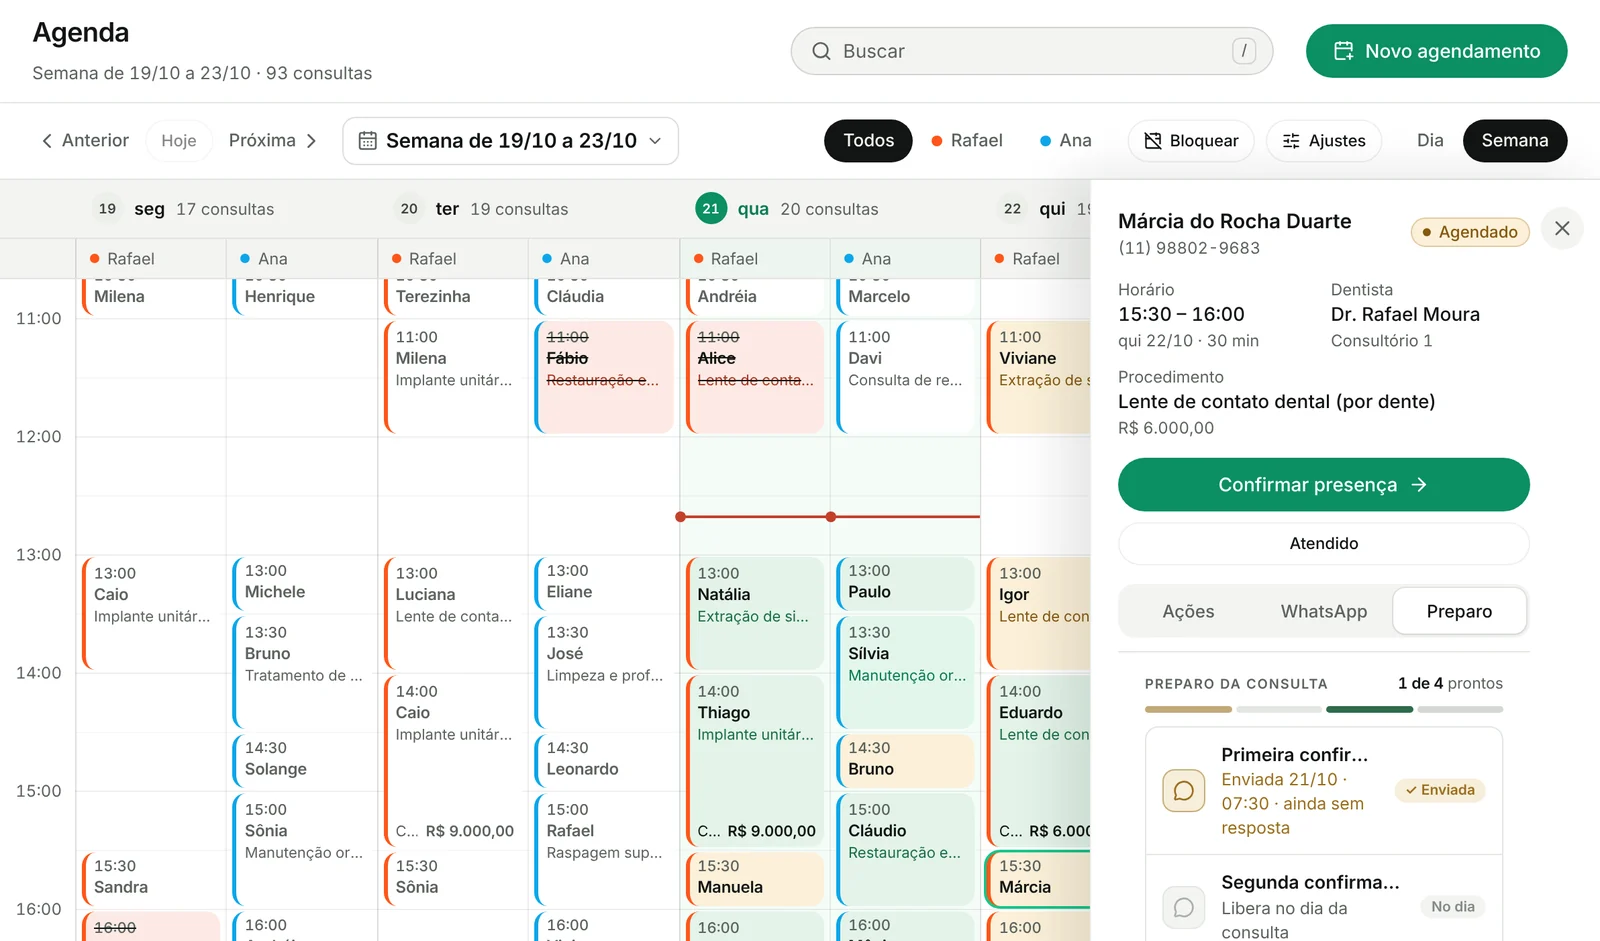Create a Novo agendamento

1436,51
